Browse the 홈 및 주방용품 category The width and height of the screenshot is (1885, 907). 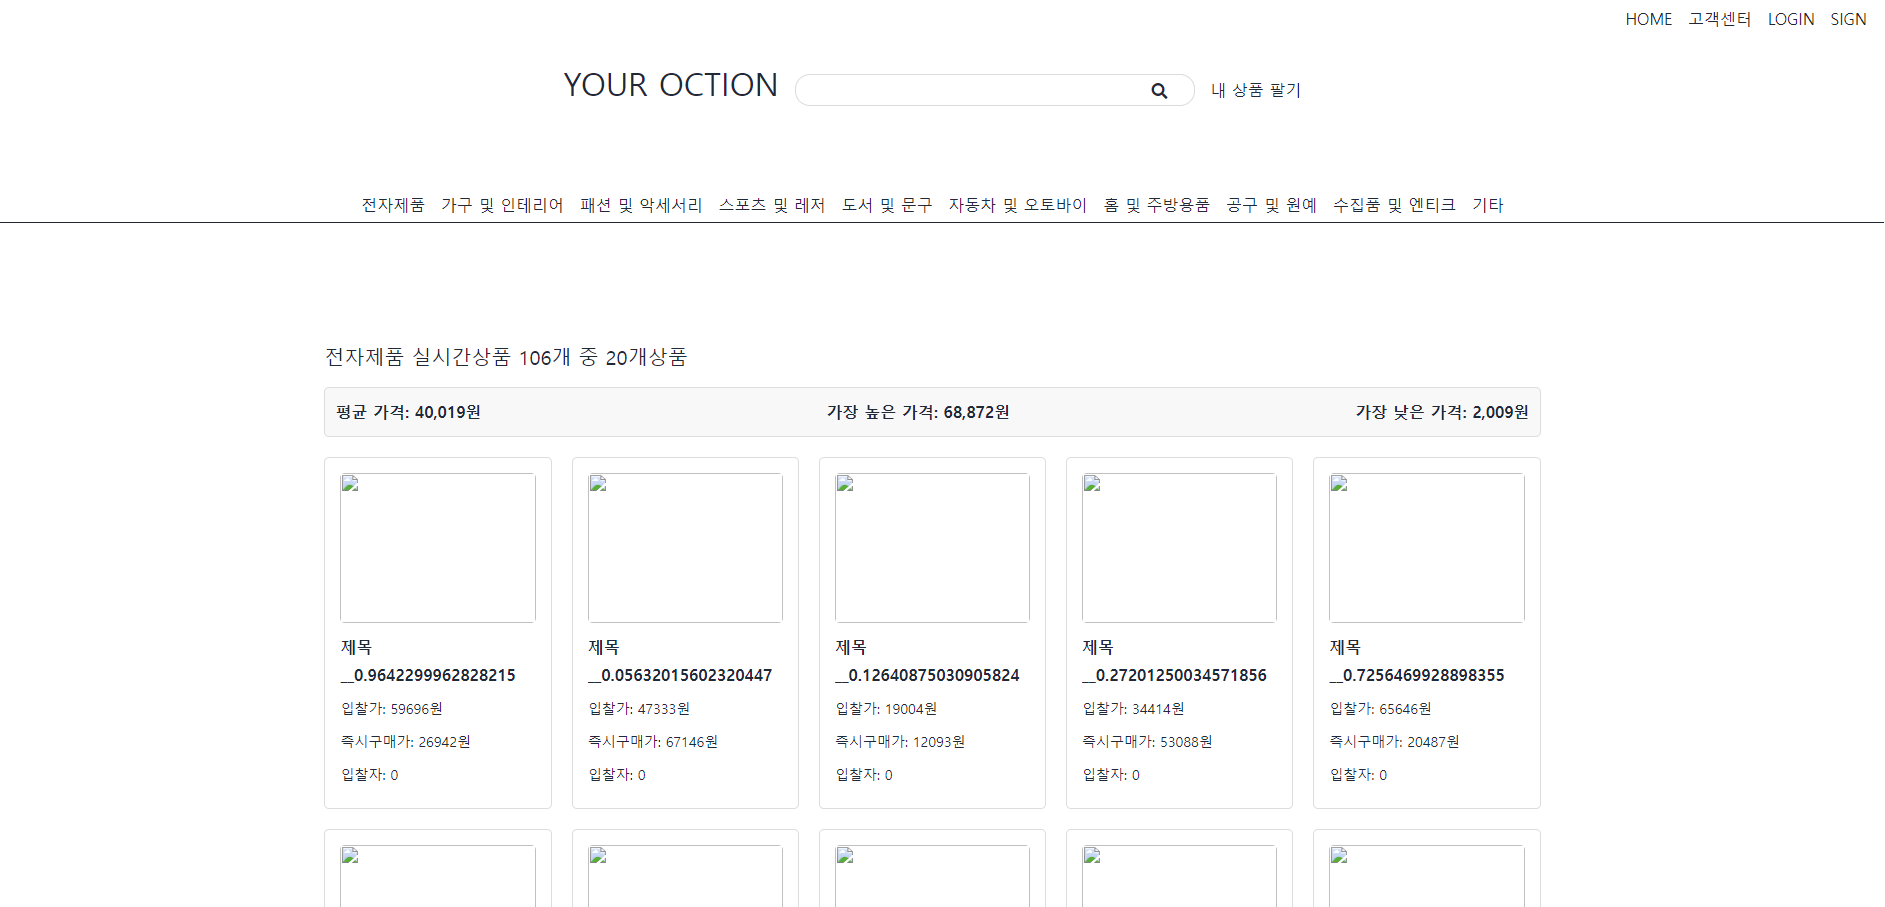coord(1158,204)
